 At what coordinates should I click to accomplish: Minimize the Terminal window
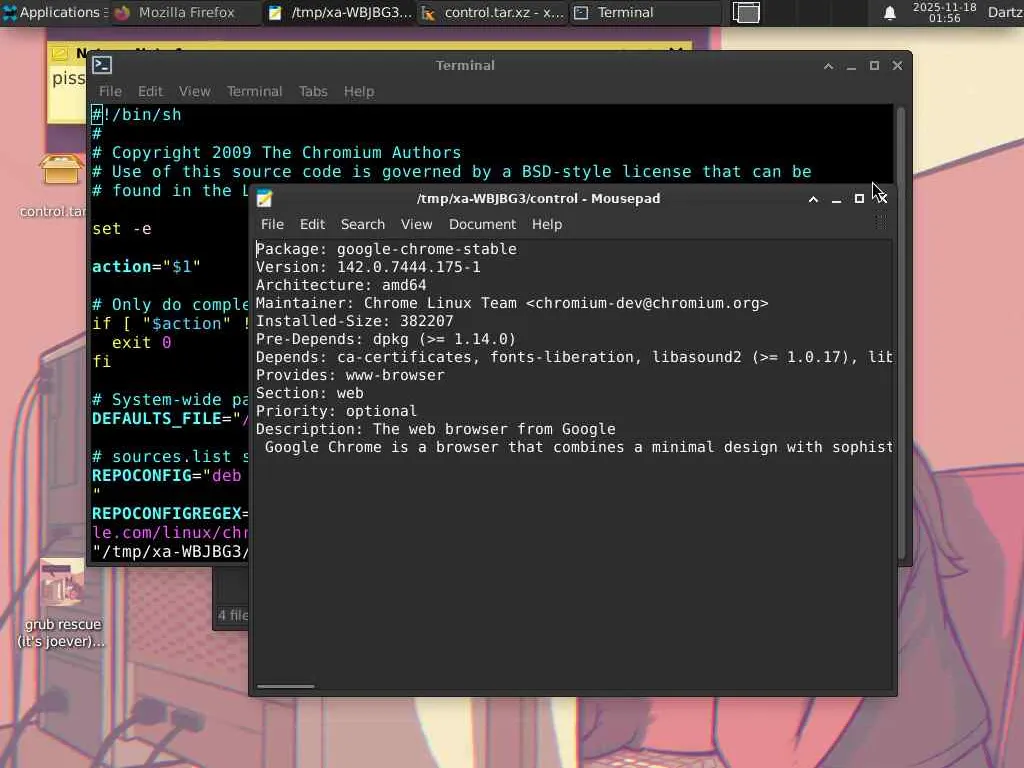[851, 66]
